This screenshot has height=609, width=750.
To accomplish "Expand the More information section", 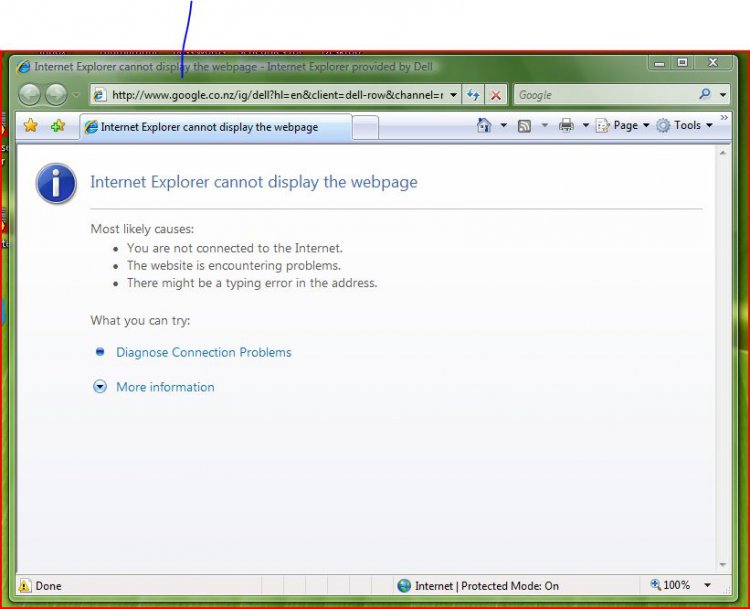I will (99, 387).
